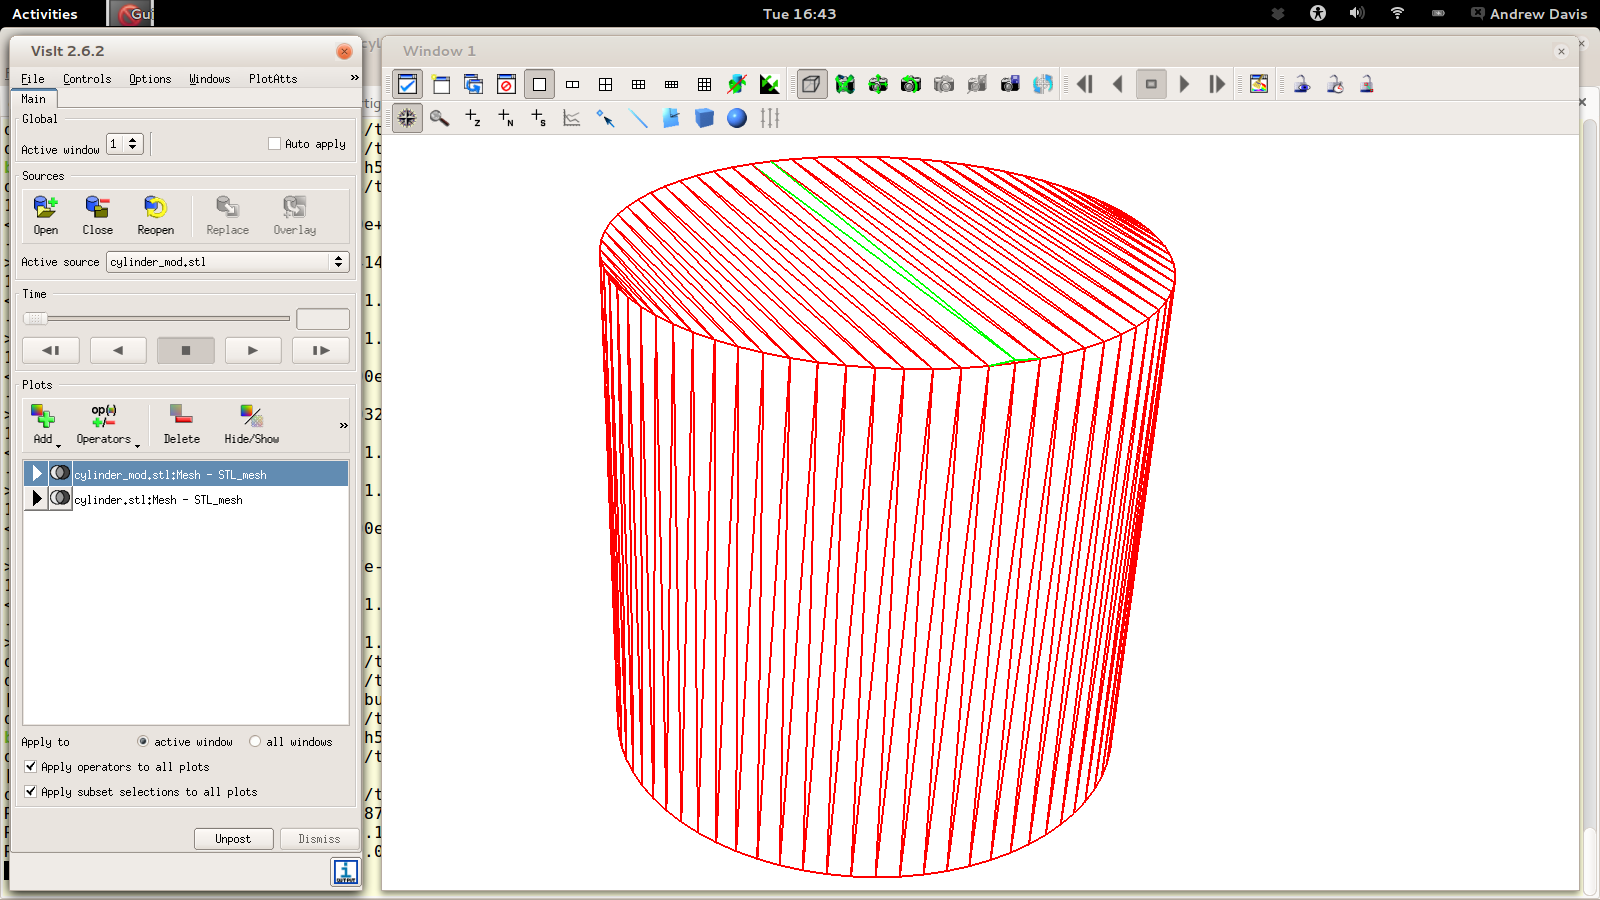Click the clone window toolbar icon
The width and height of the screenshot is (1600, 900).
coord(474,84)
